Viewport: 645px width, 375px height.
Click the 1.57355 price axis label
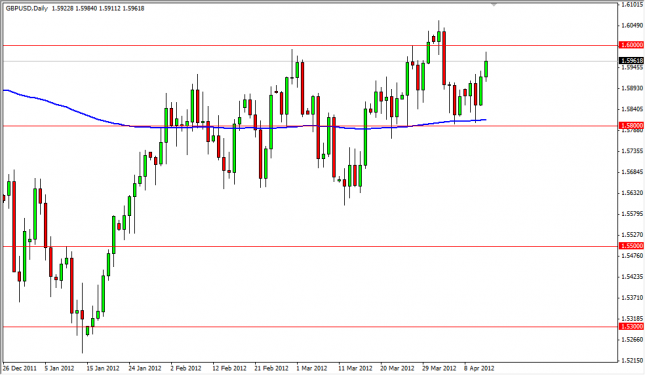[632, 151]
